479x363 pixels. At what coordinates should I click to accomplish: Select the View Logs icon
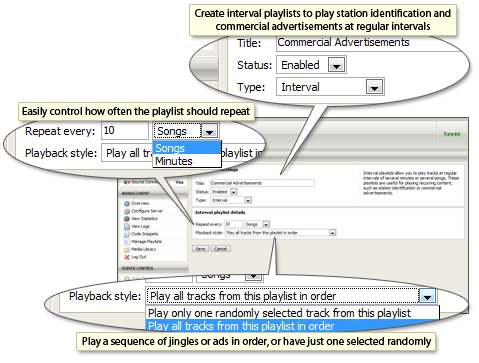127,226
